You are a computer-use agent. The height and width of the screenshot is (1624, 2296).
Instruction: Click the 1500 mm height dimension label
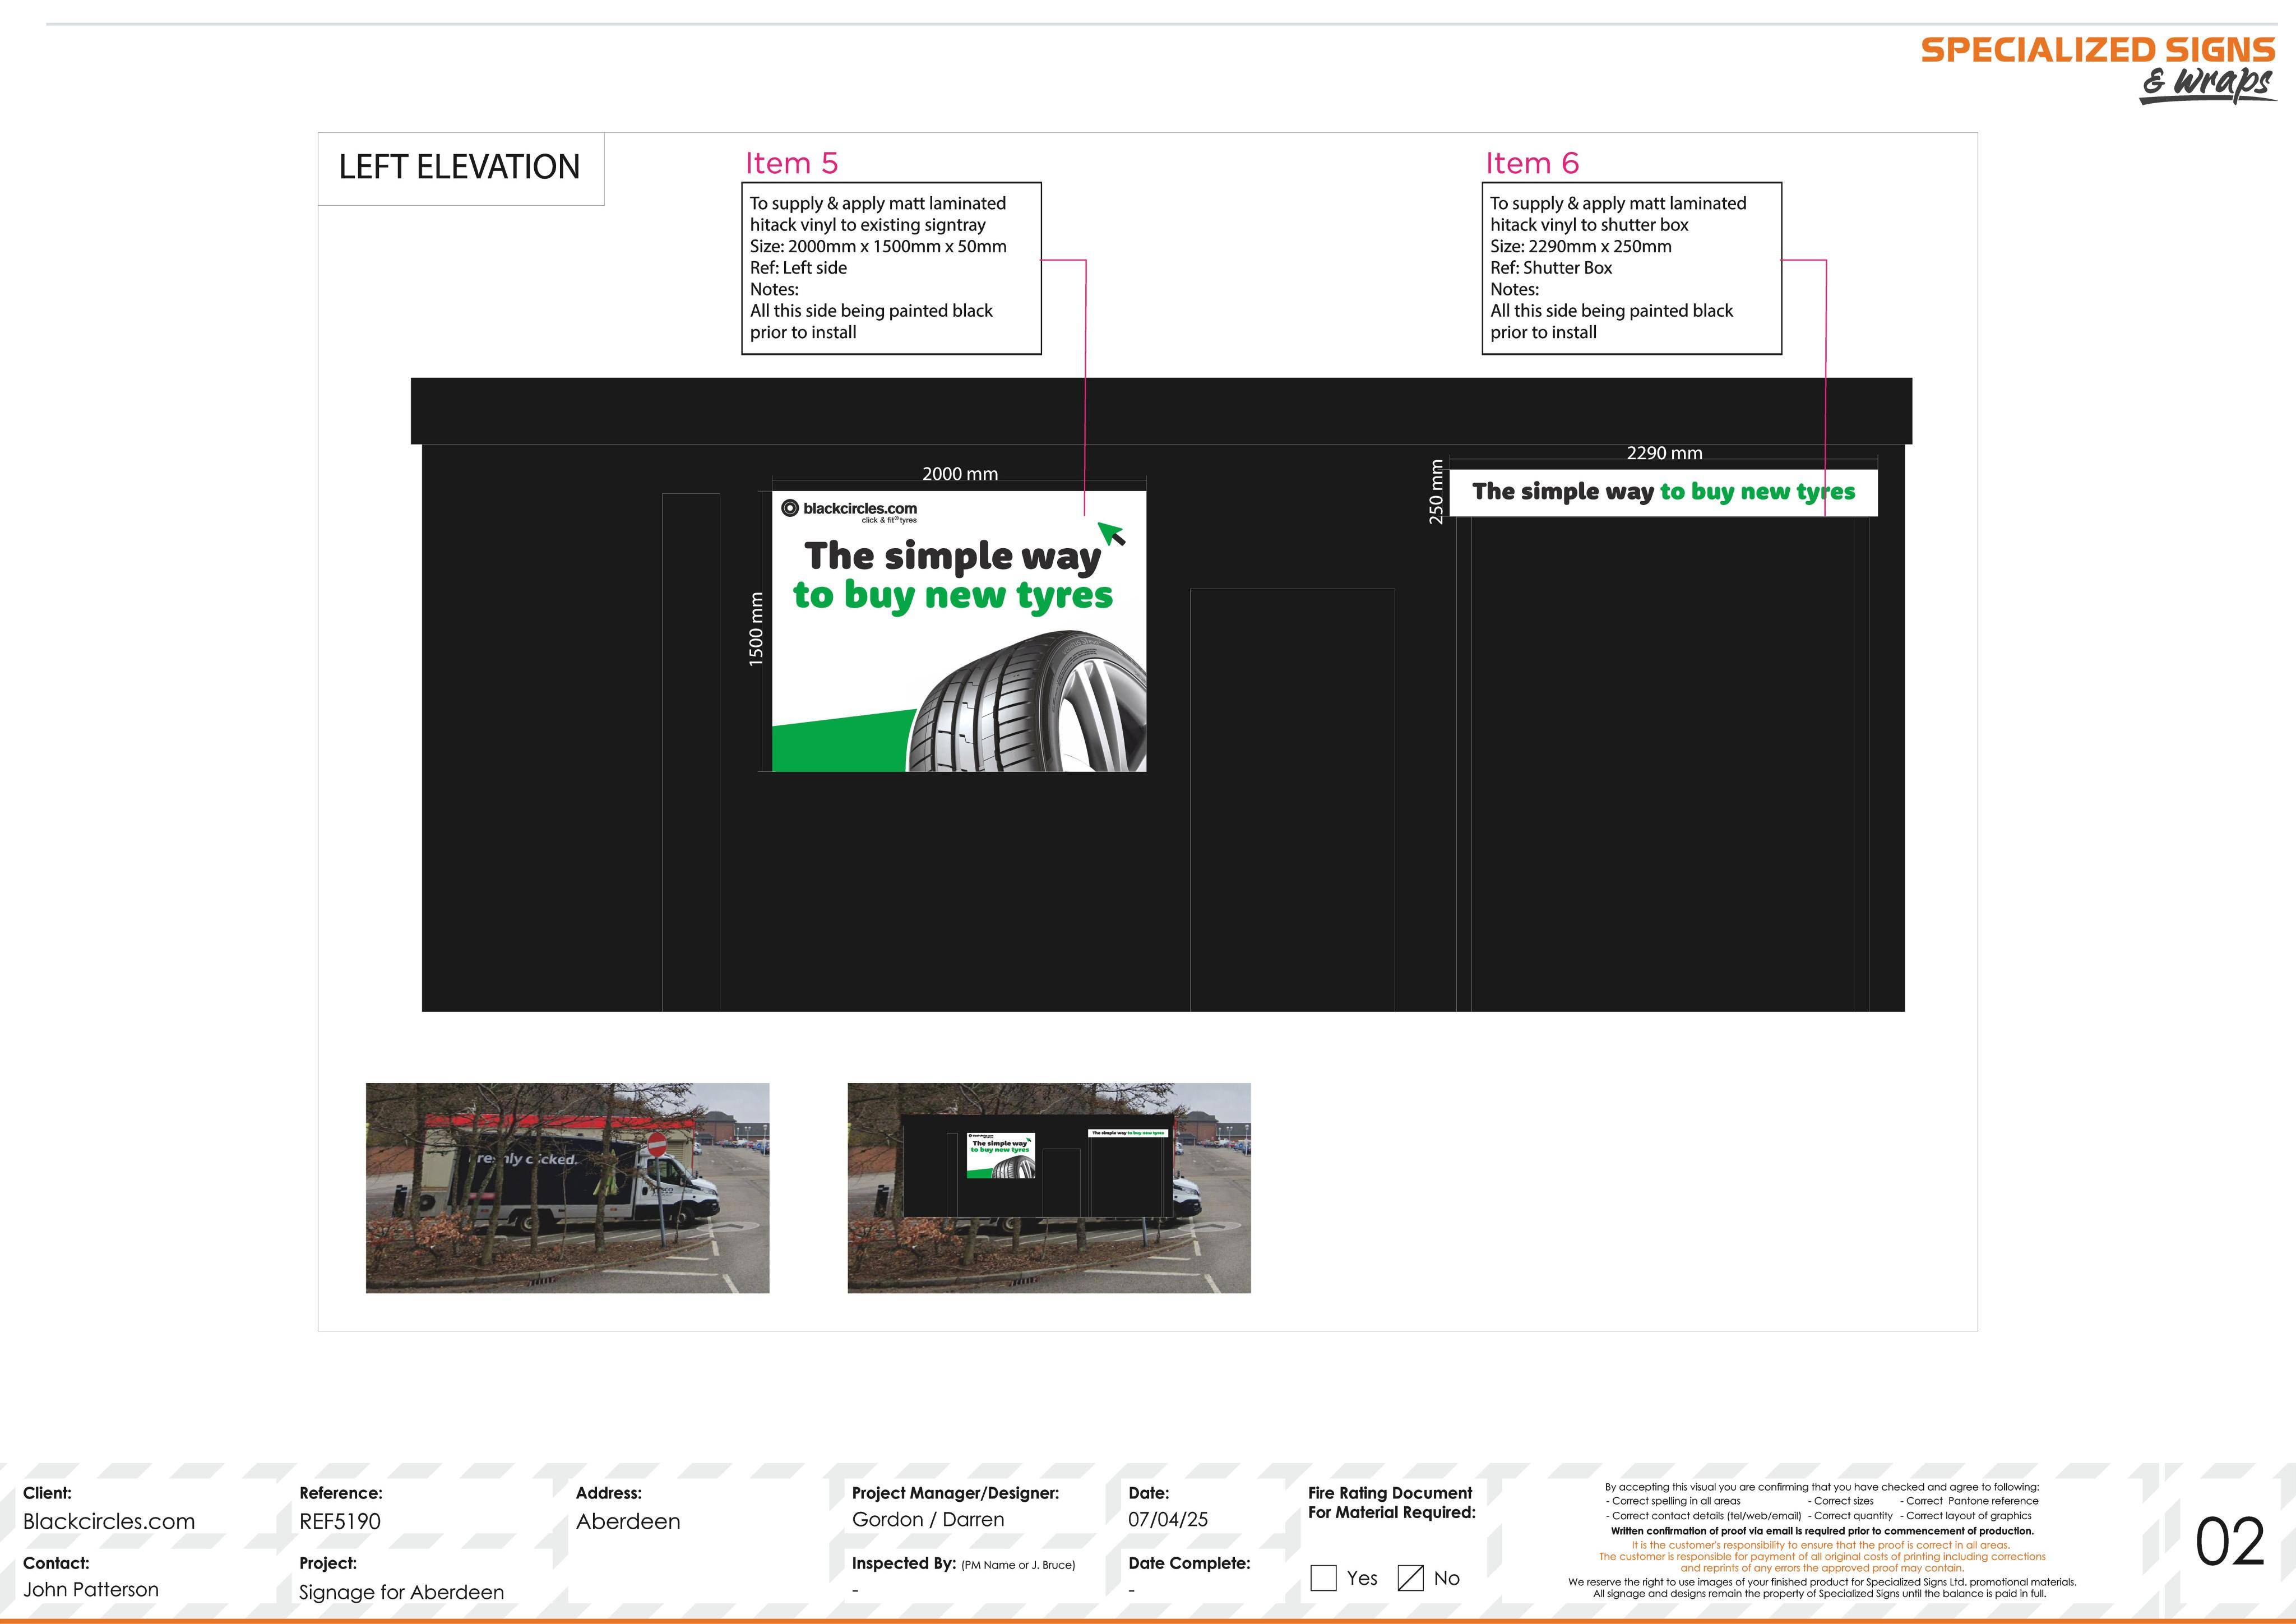(757, 629)
